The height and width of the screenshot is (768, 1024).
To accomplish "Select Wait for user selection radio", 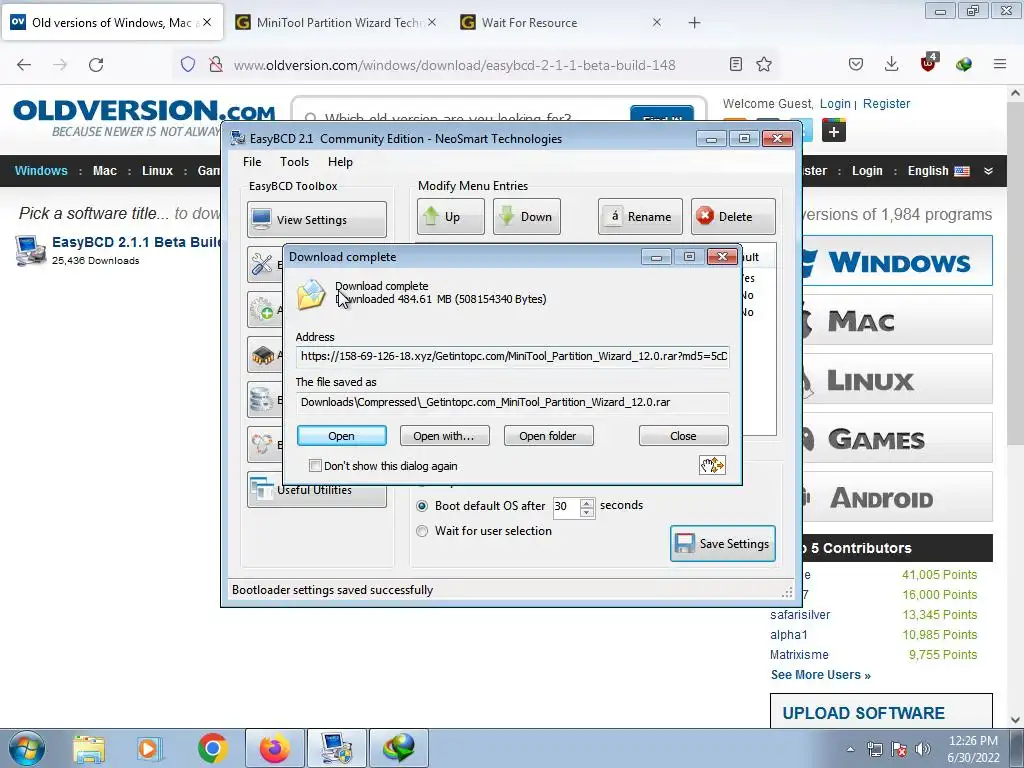I will [x=423, y=531].
